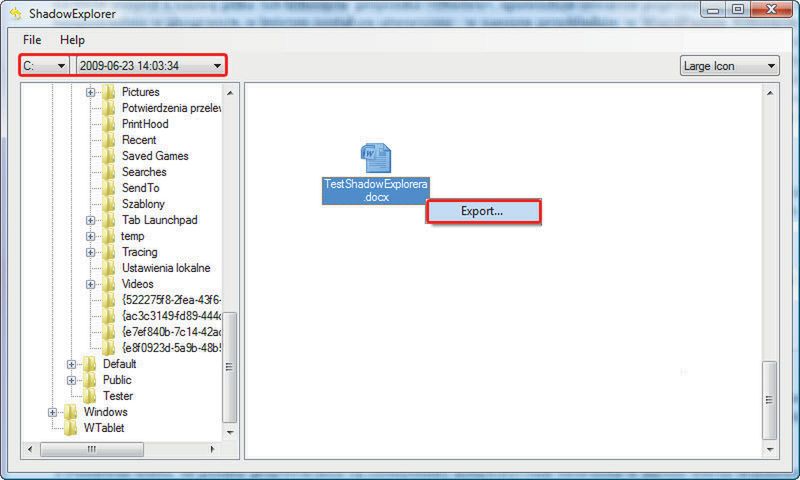Image resolution: width=800 pixels, height=480 pixels.
Task: Click the Searches folder icon
Action: [108, 172]
